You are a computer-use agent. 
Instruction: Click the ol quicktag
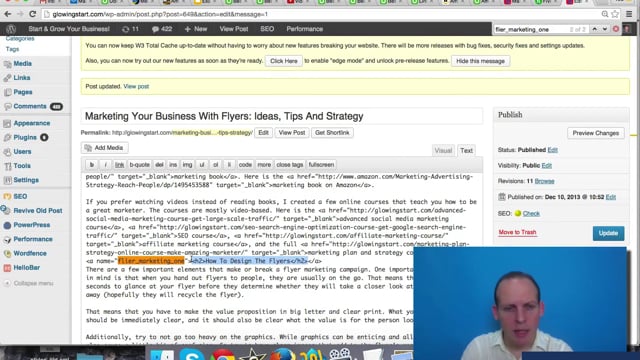click(x=216, y=165)
